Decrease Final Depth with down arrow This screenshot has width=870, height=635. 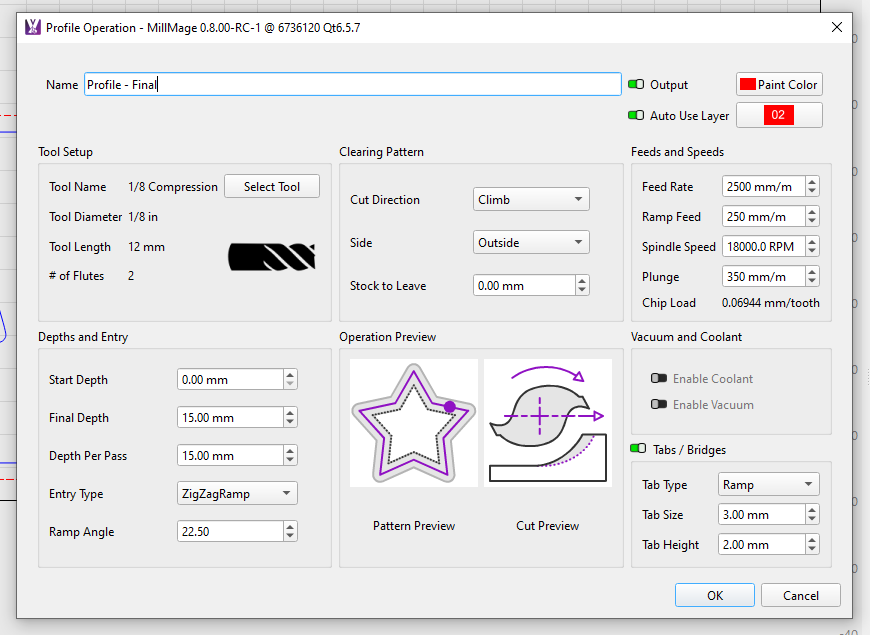click(x=290, y=422)
